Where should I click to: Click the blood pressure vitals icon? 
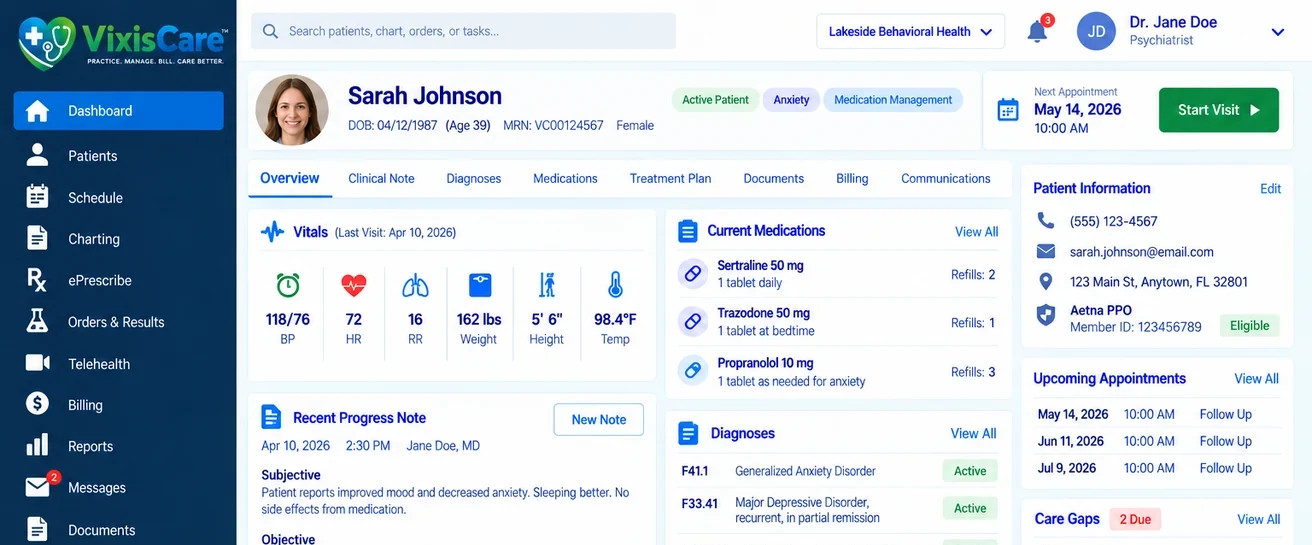(x=288, y=286)
